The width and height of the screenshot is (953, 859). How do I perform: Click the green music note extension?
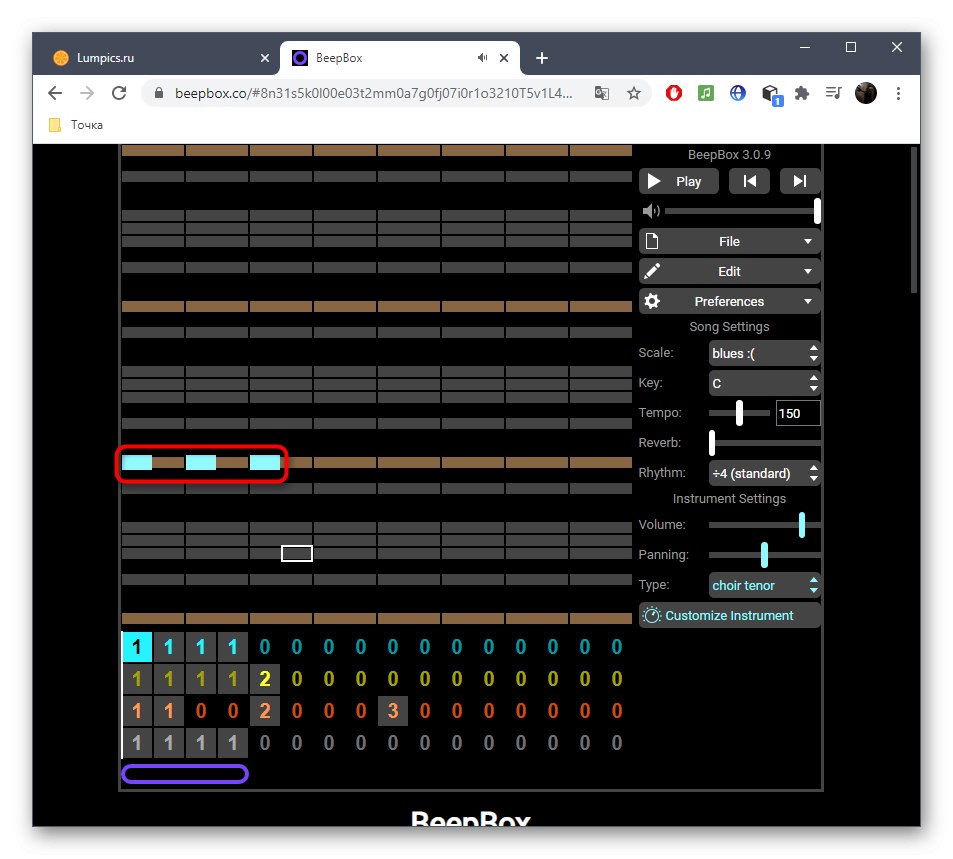coord(706,93)
